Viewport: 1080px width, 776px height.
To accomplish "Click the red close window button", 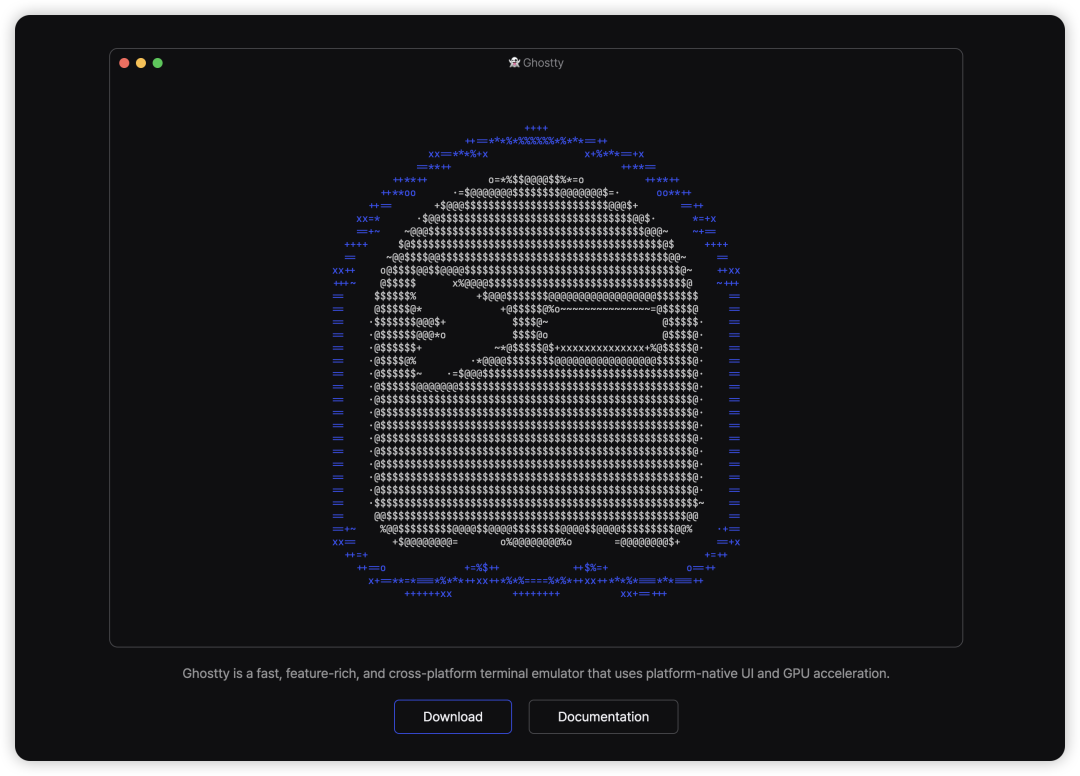I will 124,63.
